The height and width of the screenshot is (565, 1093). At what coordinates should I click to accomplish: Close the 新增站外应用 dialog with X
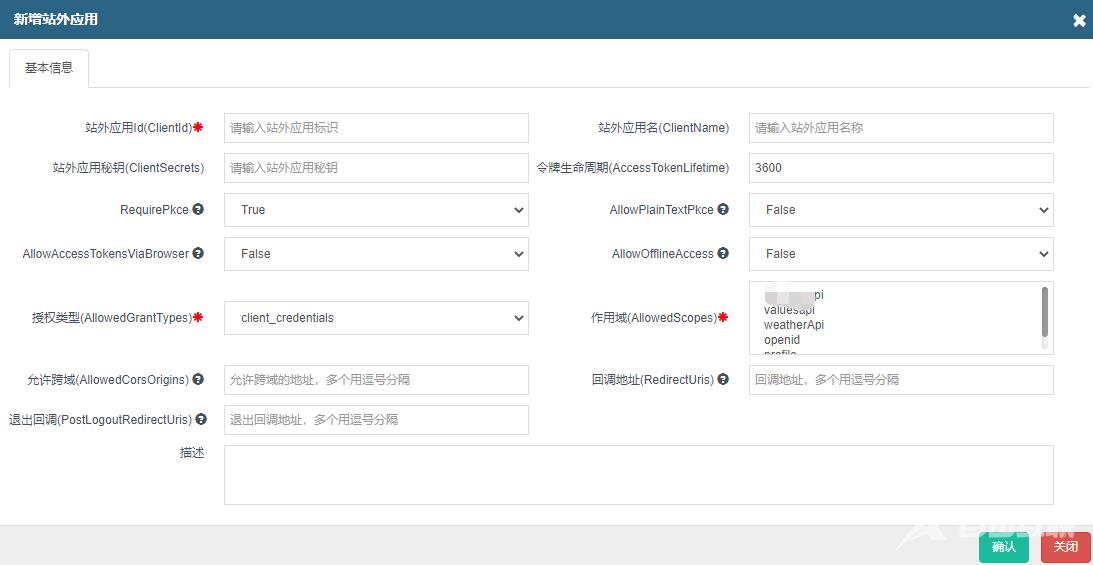[1079, 20]
